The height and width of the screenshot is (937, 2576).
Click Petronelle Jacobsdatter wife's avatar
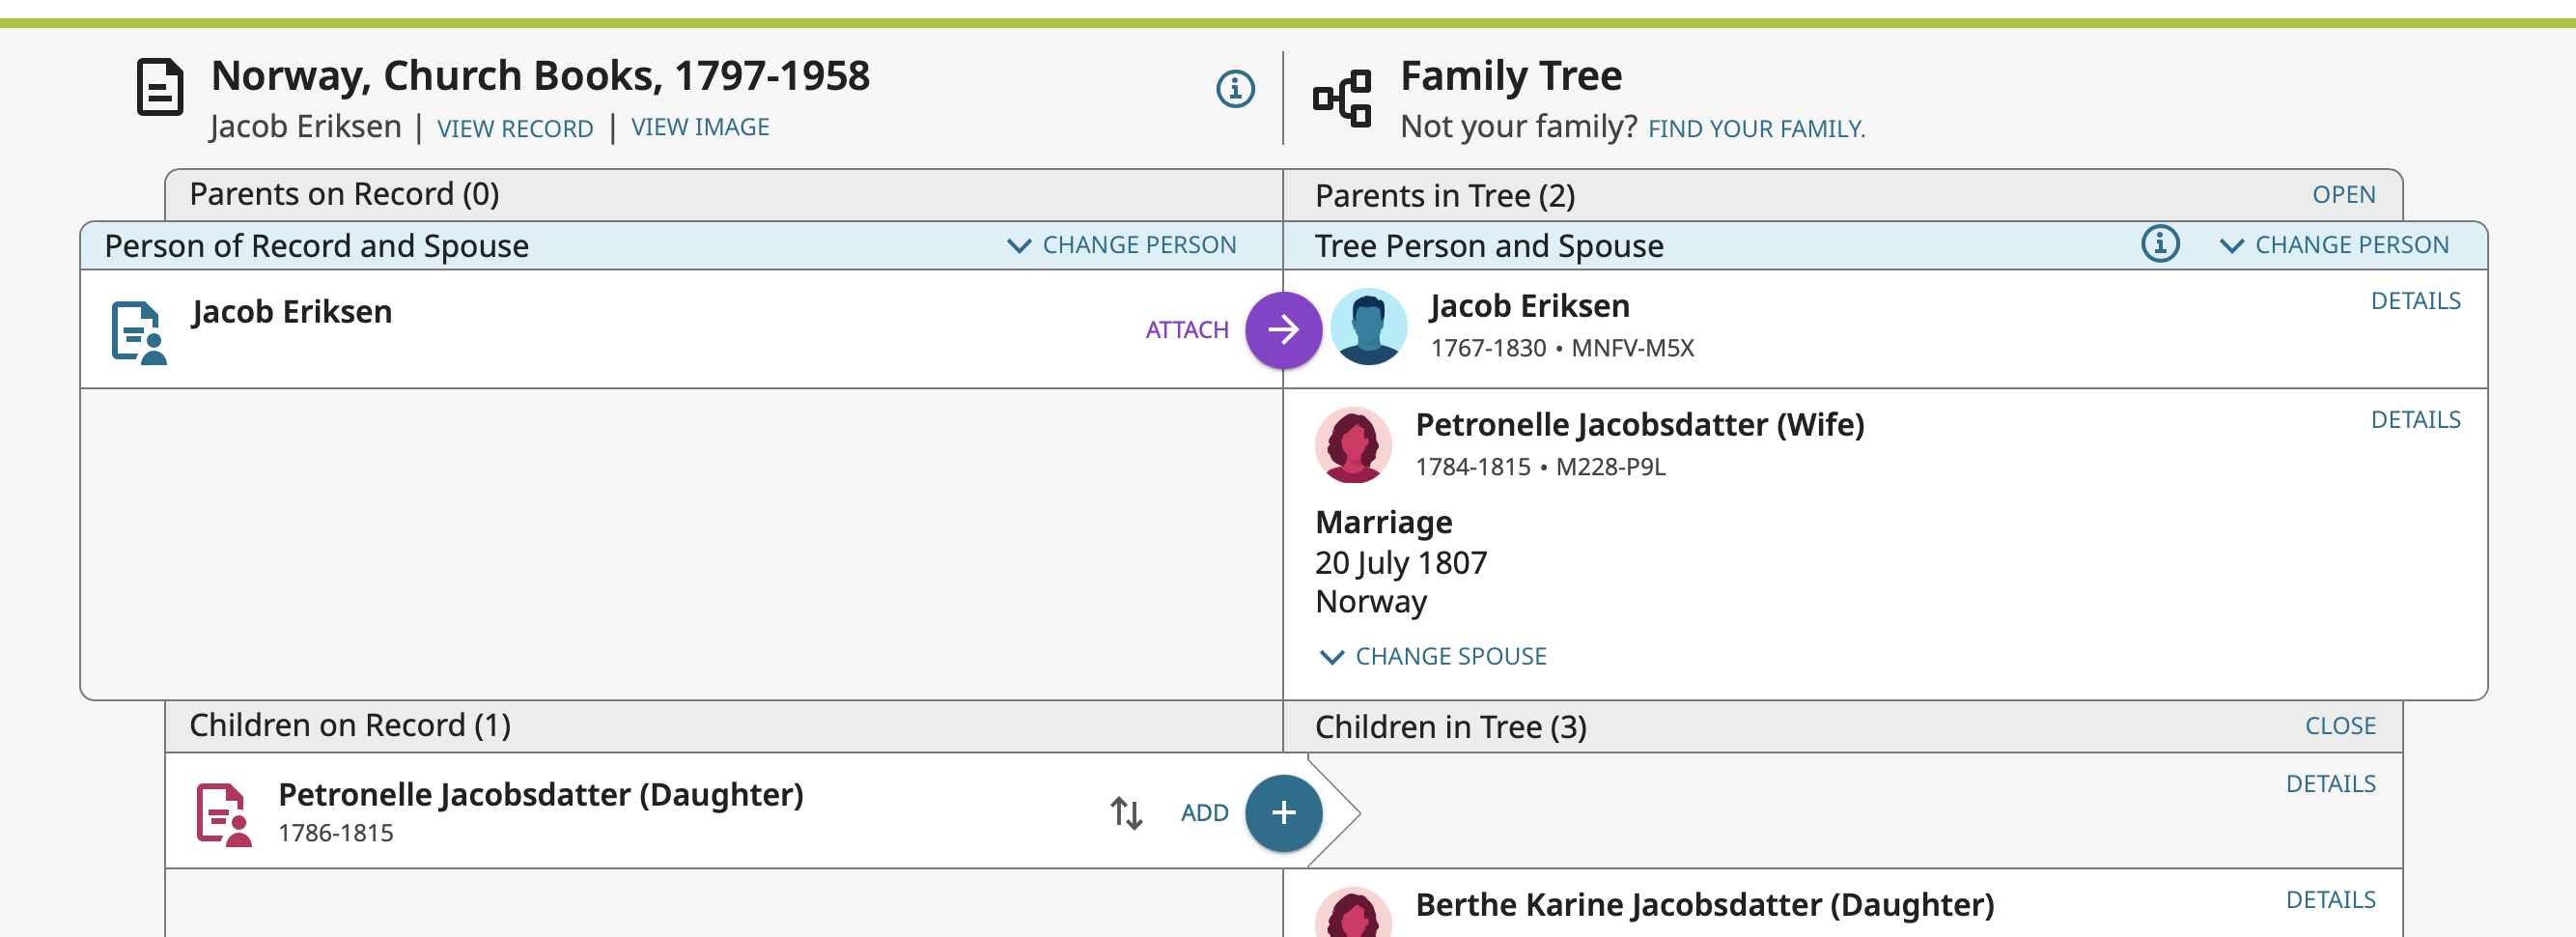coord(1353,445)
